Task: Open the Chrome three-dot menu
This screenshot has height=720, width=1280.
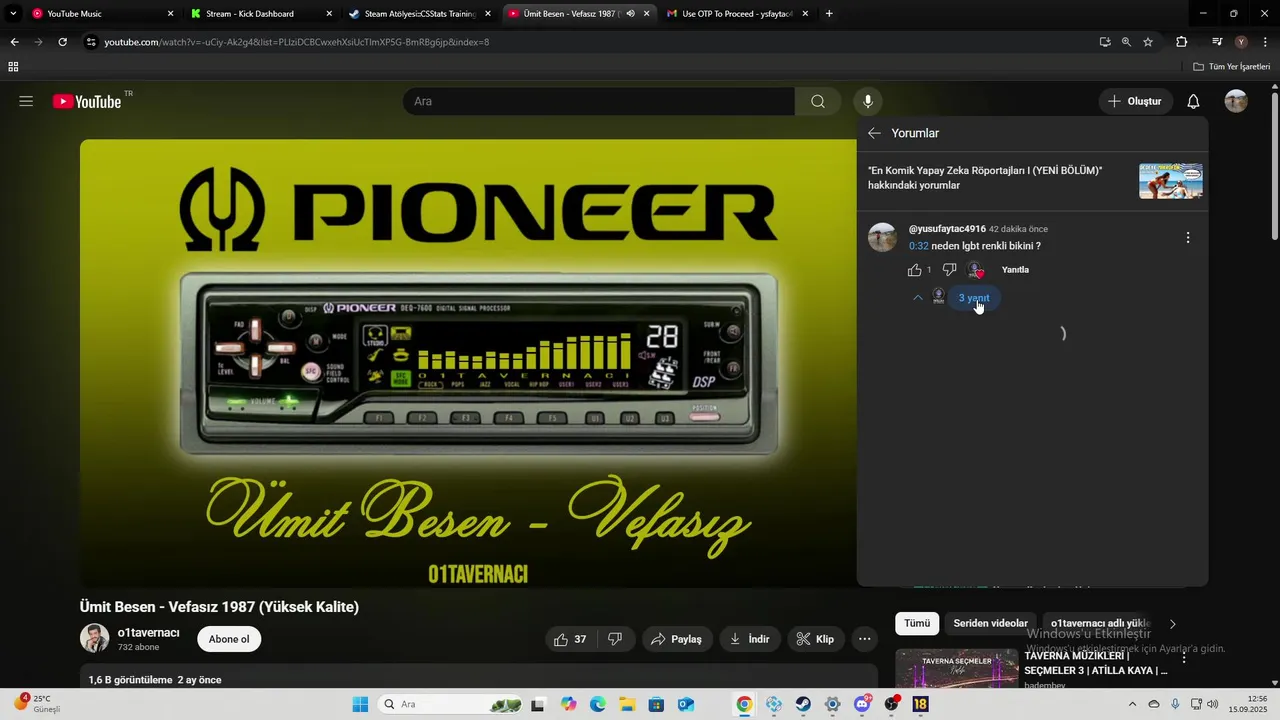Action: (x=1265, y=42)
